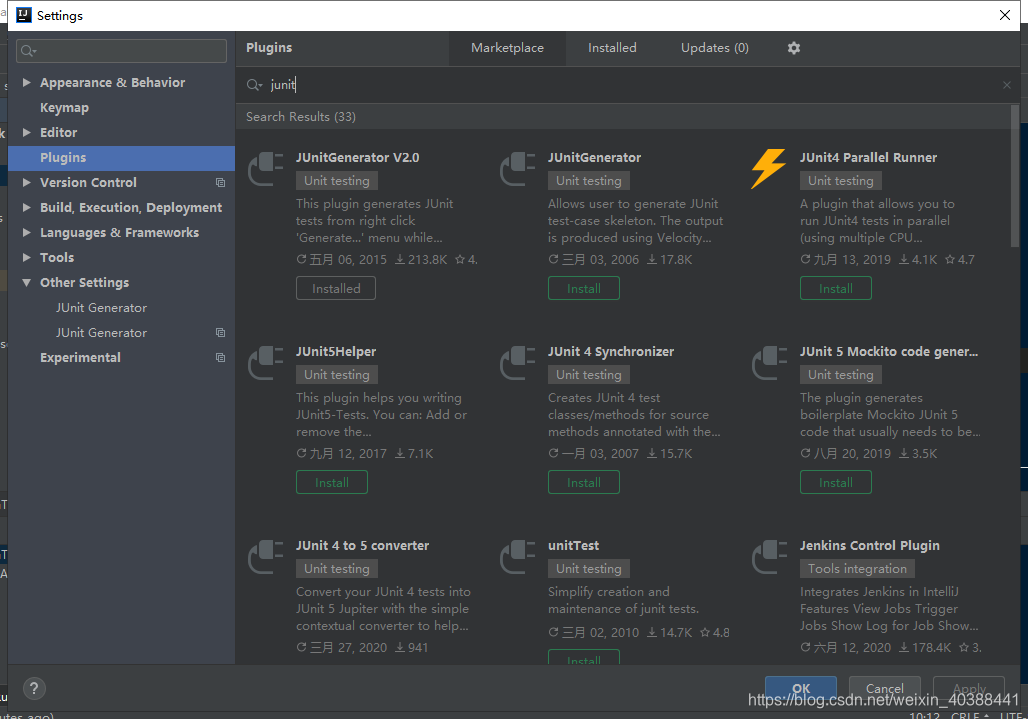Open the help question mark button
Image resolution: width=1028 pixels, height=719 pixels.
[x=34, y=688]
